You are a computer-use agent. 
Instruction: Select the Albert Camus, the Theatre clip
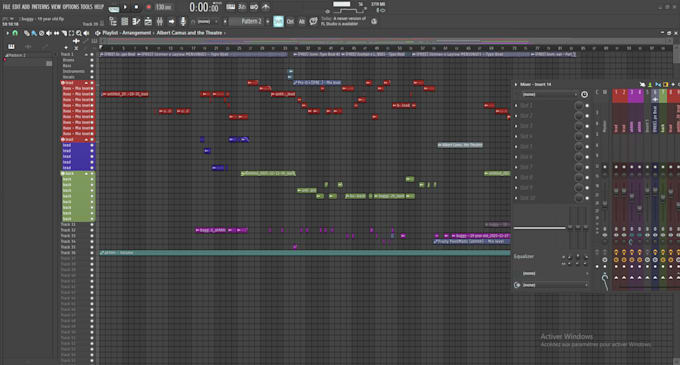click(460, 145)
